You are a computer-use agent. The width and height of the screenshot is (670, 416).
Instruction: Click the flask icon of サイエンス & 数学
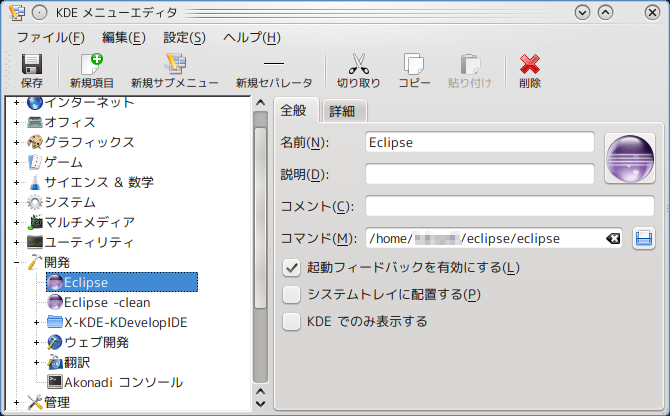click(x=35, y=182)
